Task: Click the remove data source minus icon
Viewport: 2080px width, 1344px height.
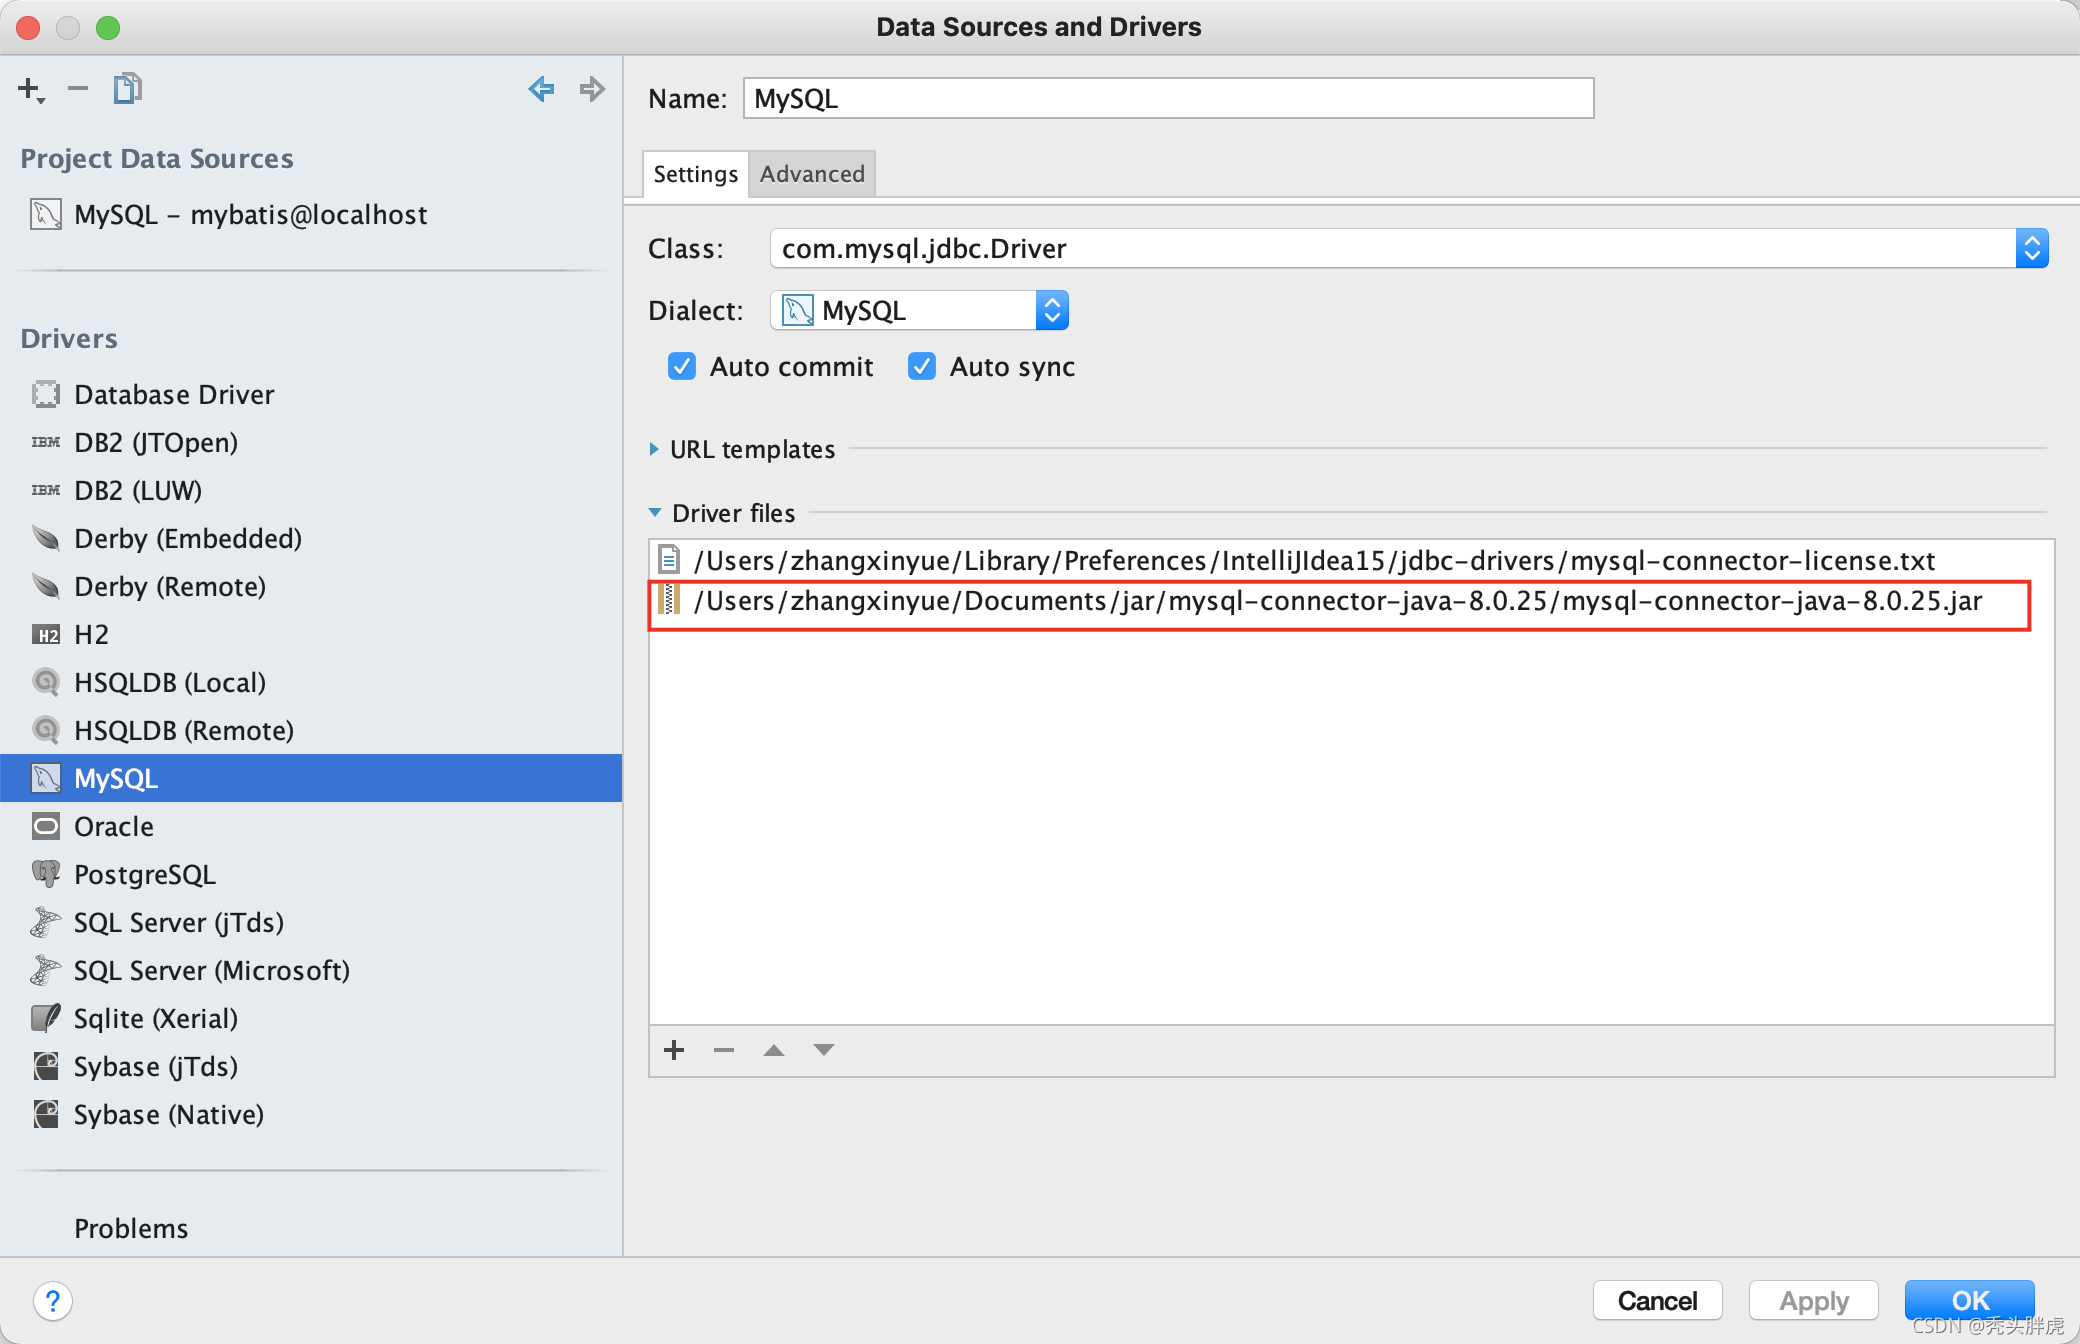Action: click(78, 89)
